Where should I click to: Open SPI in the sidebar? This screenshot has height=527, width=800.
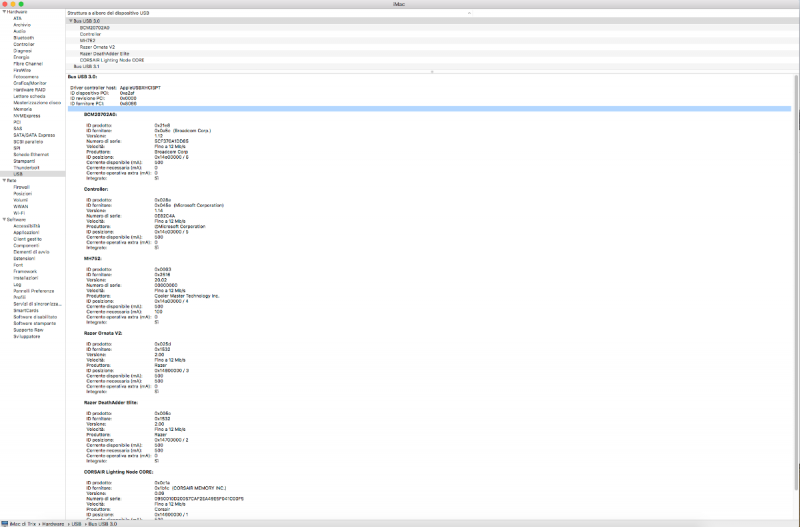pyautogui.click(x=16, y=148)
